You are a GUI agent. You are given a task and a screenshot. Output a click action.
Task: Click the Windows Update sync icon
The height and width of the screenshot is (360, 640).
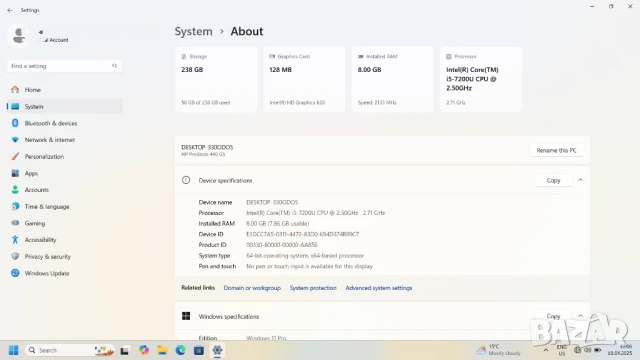[15, 273]
